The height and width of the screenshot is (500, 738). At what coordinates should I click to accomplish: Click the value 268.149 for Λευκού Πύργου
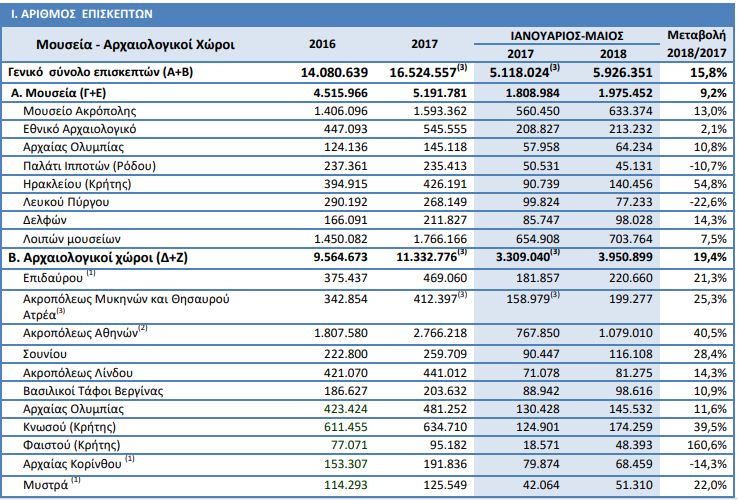(x=445, y=202)
